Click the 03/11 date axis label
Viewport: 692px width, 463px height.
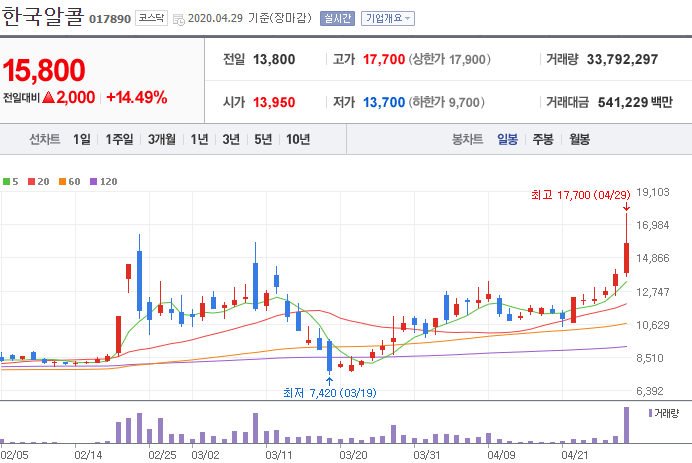278,455
